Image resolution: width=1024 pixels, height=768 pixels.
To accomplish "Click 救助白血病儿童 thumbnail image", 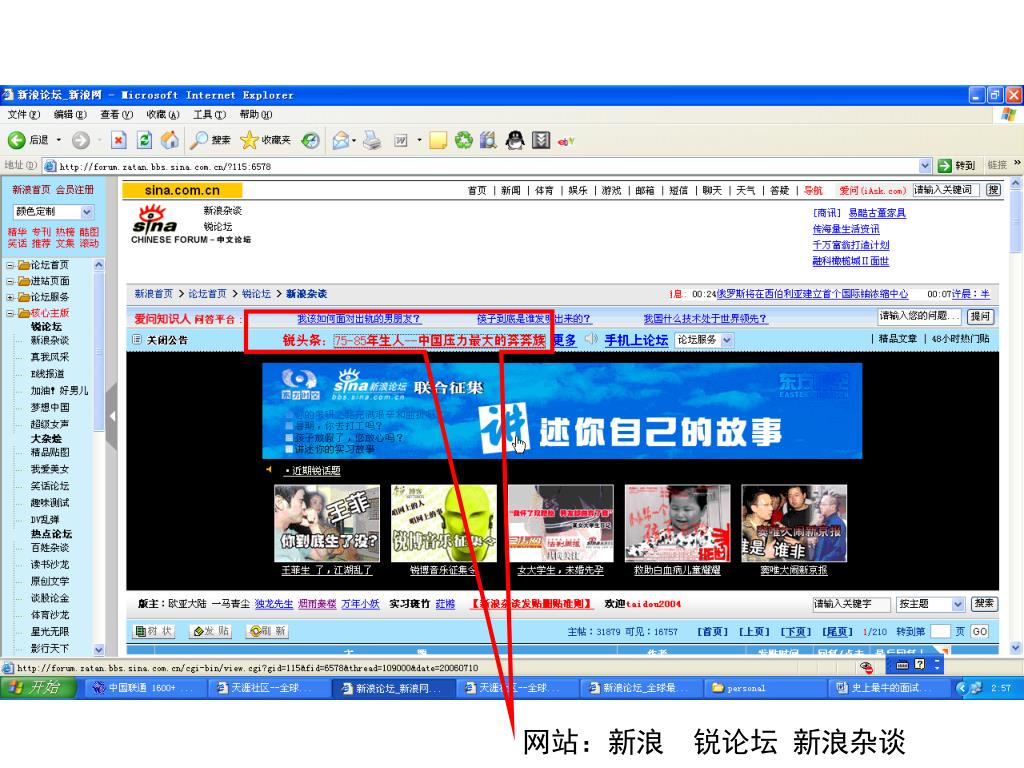I will click(x=677, y=523).
